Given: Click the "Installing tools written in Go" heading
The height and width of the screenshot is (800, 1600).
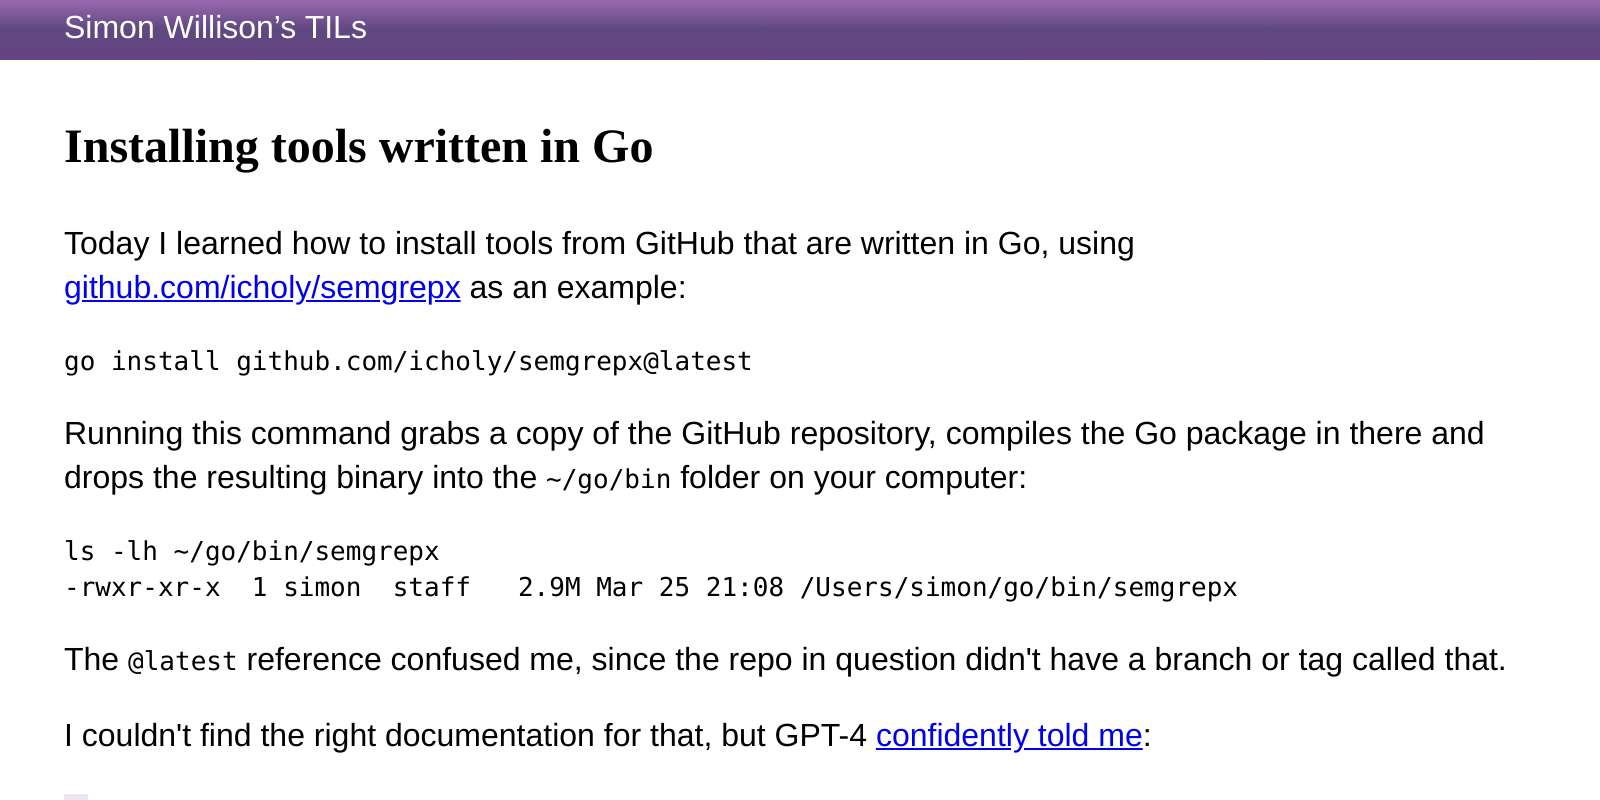Looking at the screenshot, I should (x=358, y=147).
